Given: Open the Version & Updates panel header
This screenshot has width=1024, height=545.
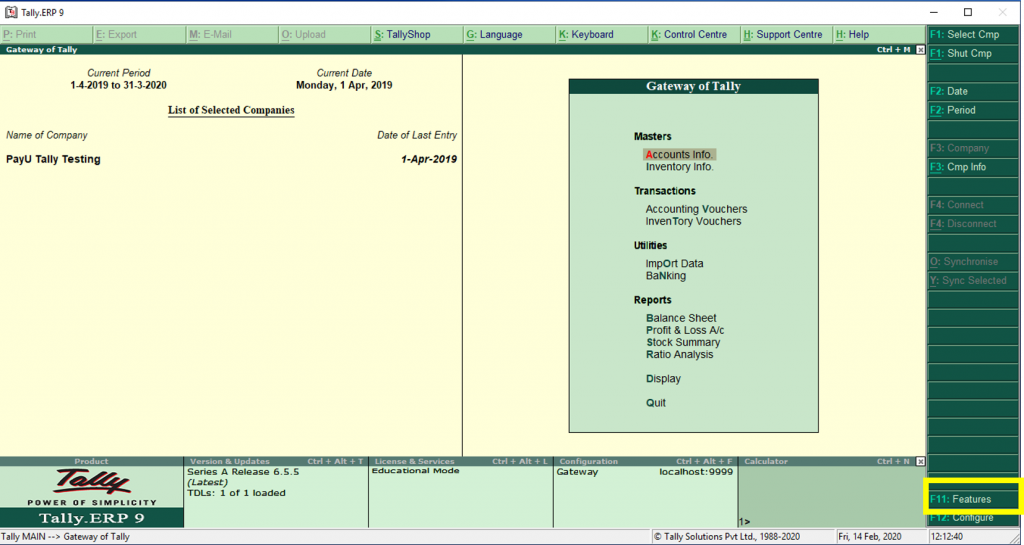Looking at the screenshot, I should (276, 461).
